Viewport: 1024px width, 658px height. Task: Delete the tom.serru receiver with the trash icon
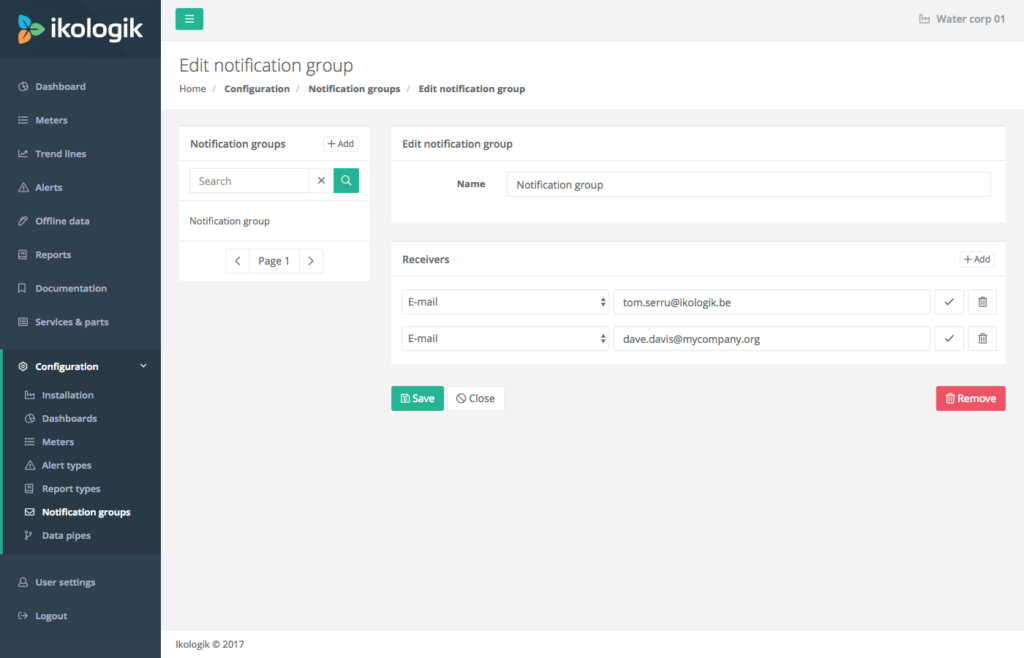[982, 302]
